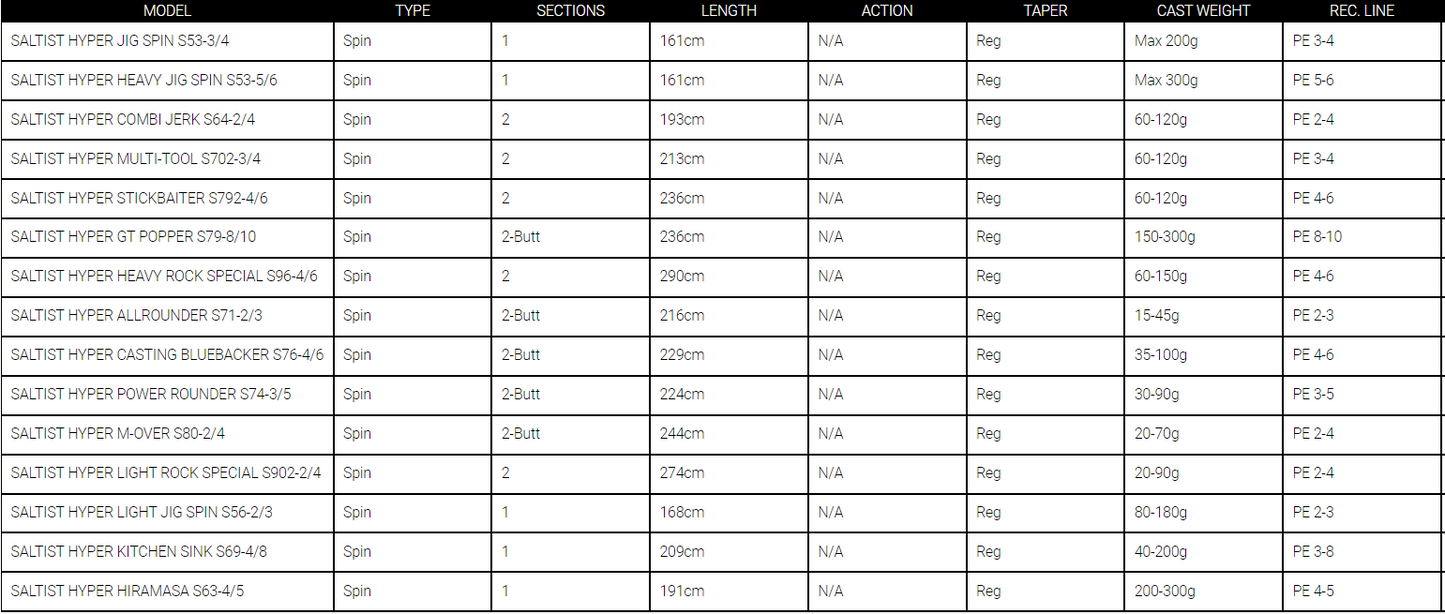This screenshot has height=614, width=1445.
Task: Click the 290cm length cell
Action: (729, 276)
